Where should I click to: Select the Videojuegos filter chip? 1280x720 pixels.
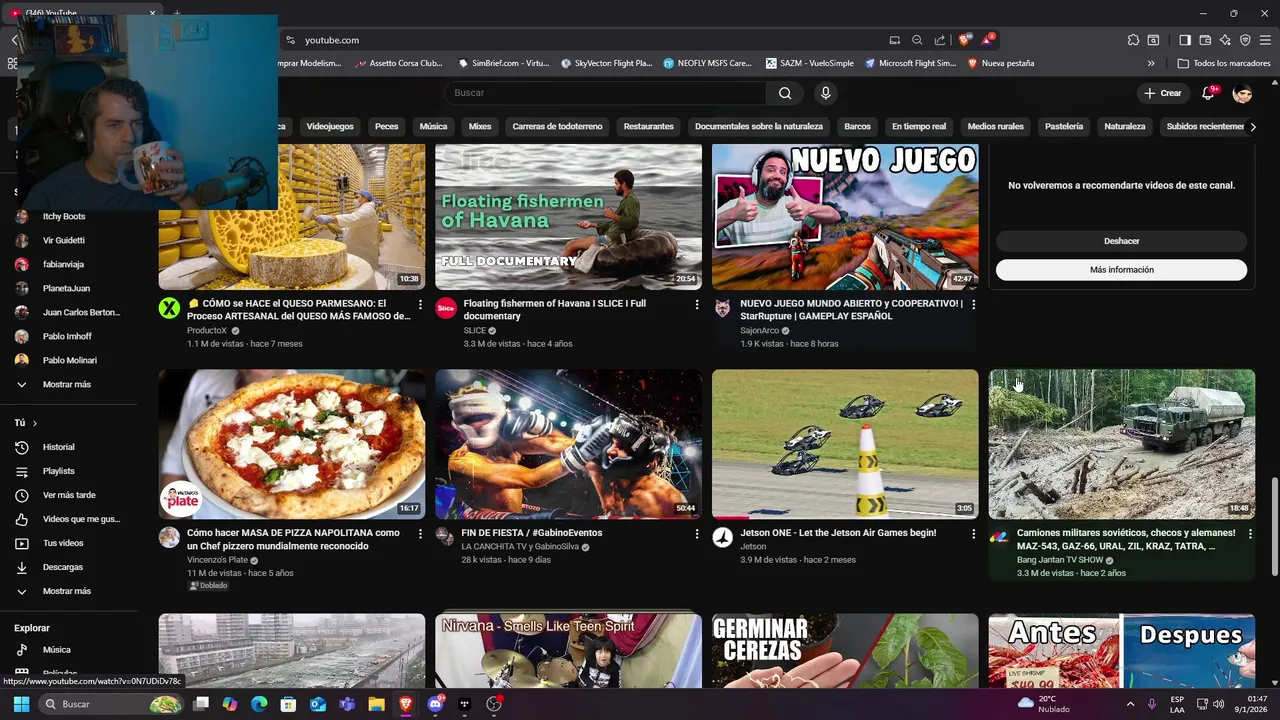330,127
